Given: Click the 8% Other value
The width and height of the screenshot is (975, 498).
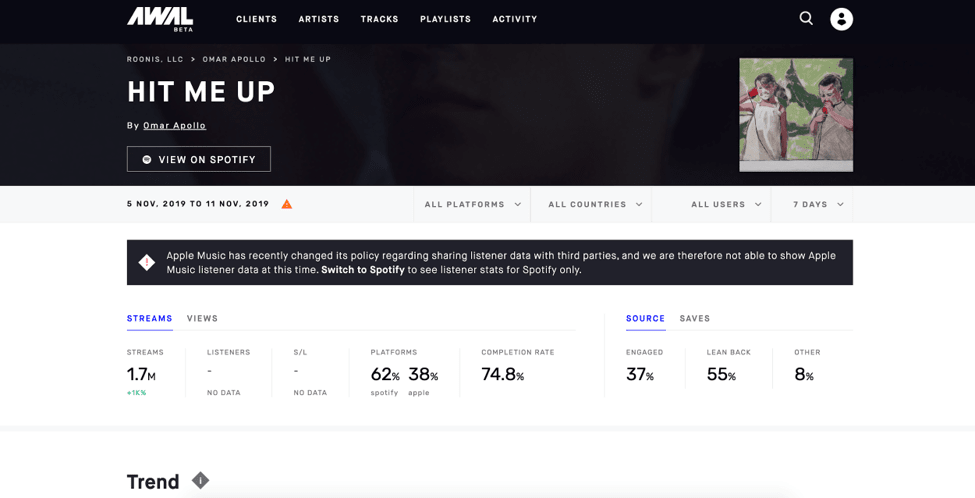Looking at the screenshot, I should click(x=804, y=374).
